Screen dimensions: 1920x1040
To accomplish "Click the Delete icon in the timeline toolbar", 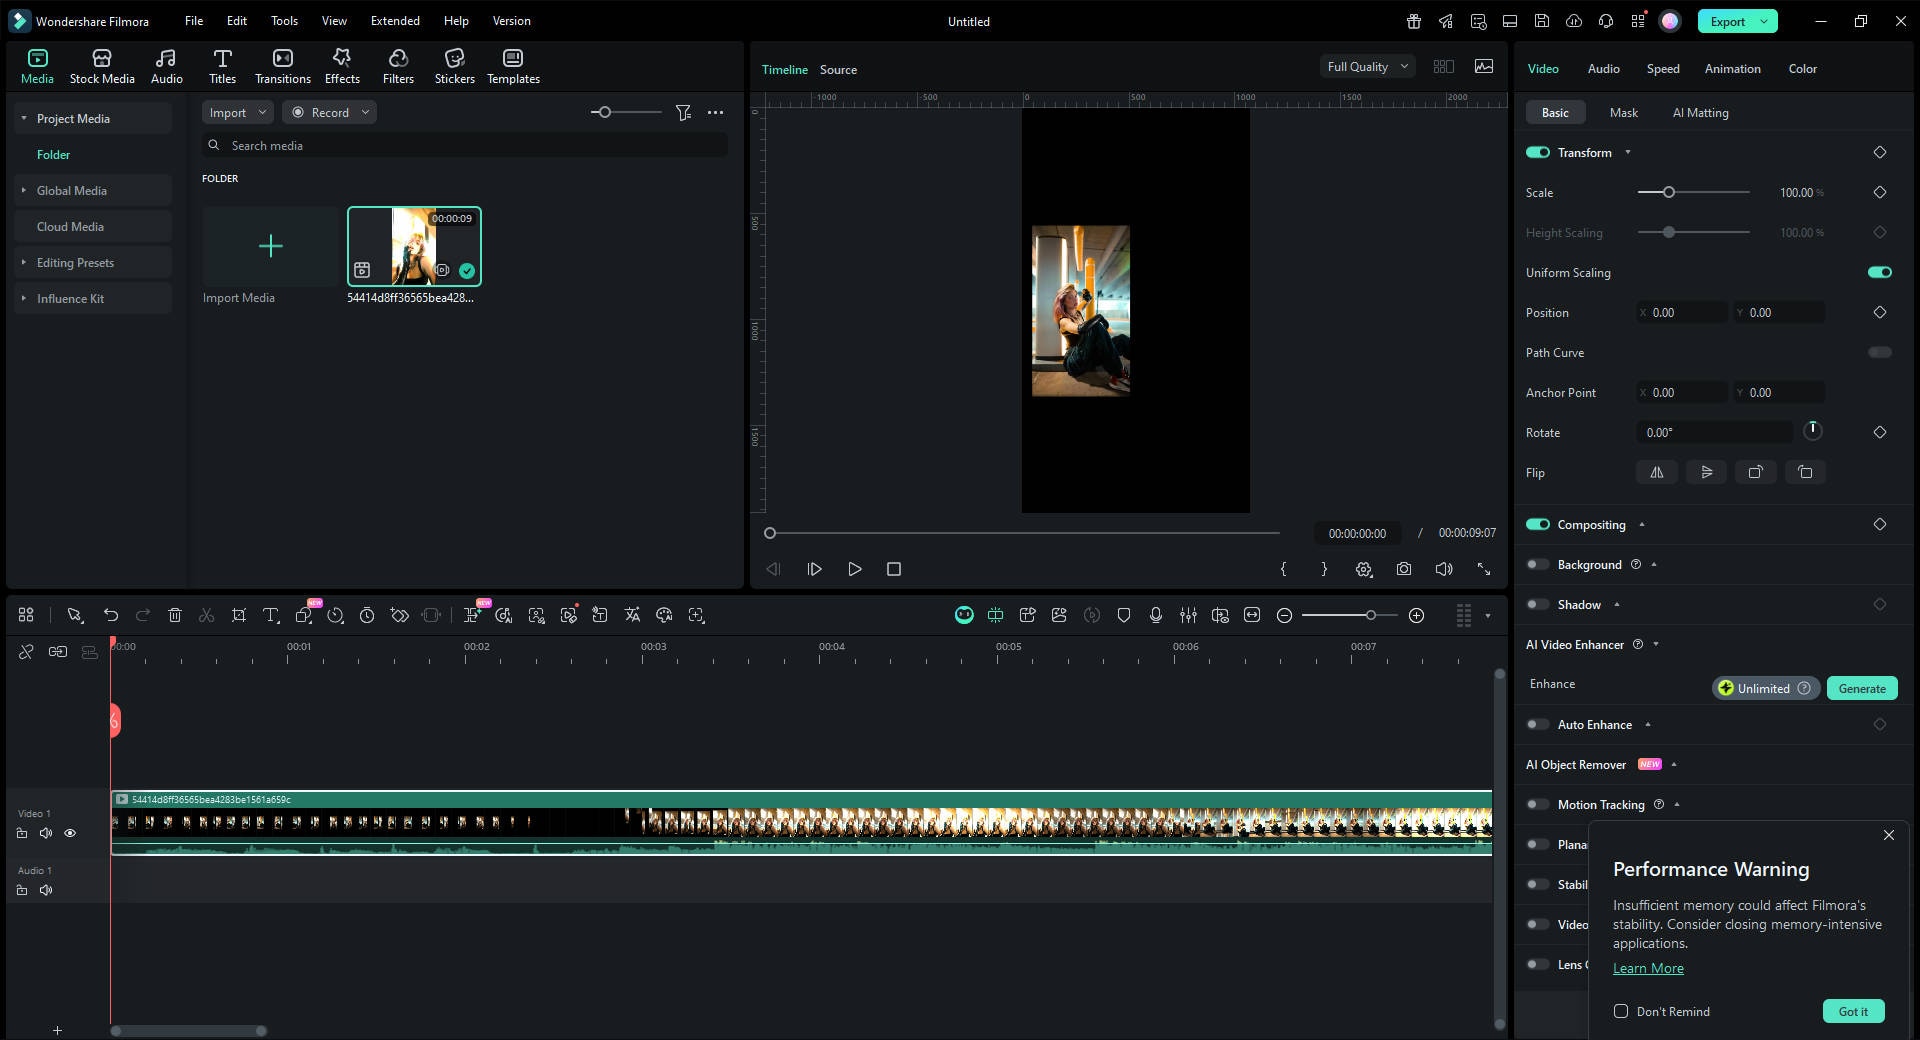I will coord(175,615).
